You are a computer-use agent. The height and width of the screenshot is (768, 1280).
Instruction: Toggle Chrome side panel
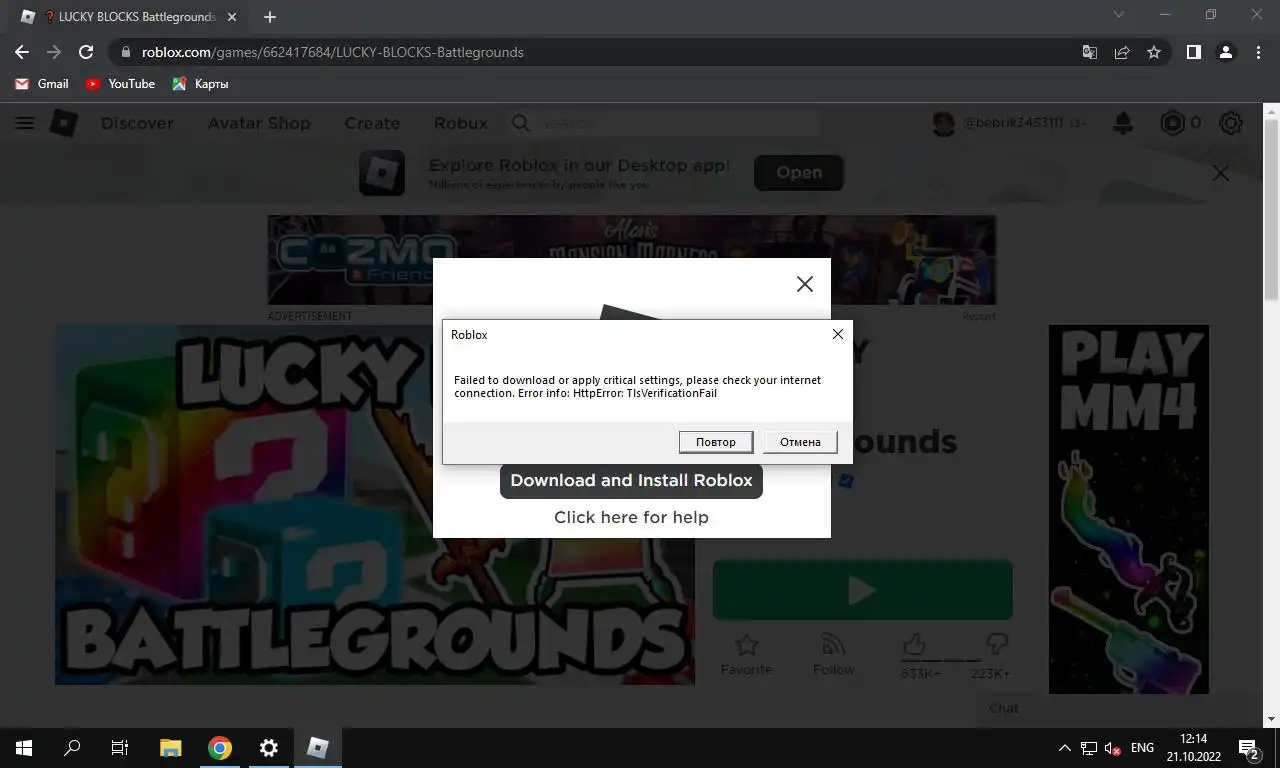(x=1193, y=52)
